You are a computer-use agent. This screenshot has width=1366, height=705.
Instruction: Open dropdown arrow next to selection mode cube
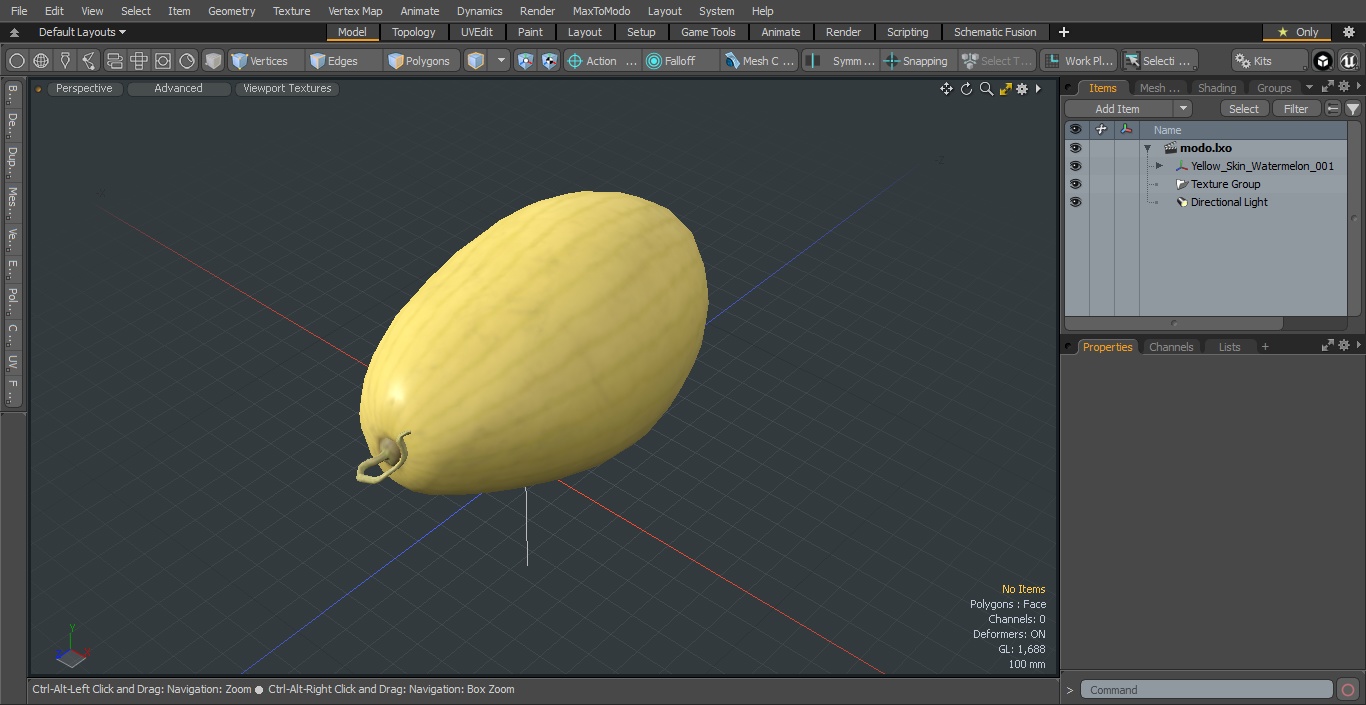tap(501, 61)
